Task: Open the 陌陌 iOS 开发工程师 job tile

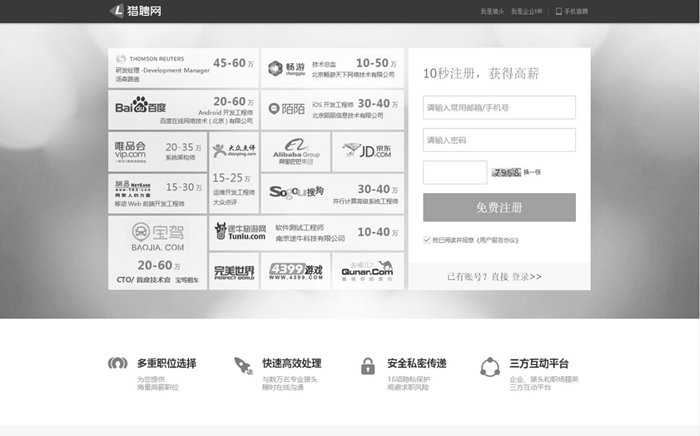Action: 332,110
